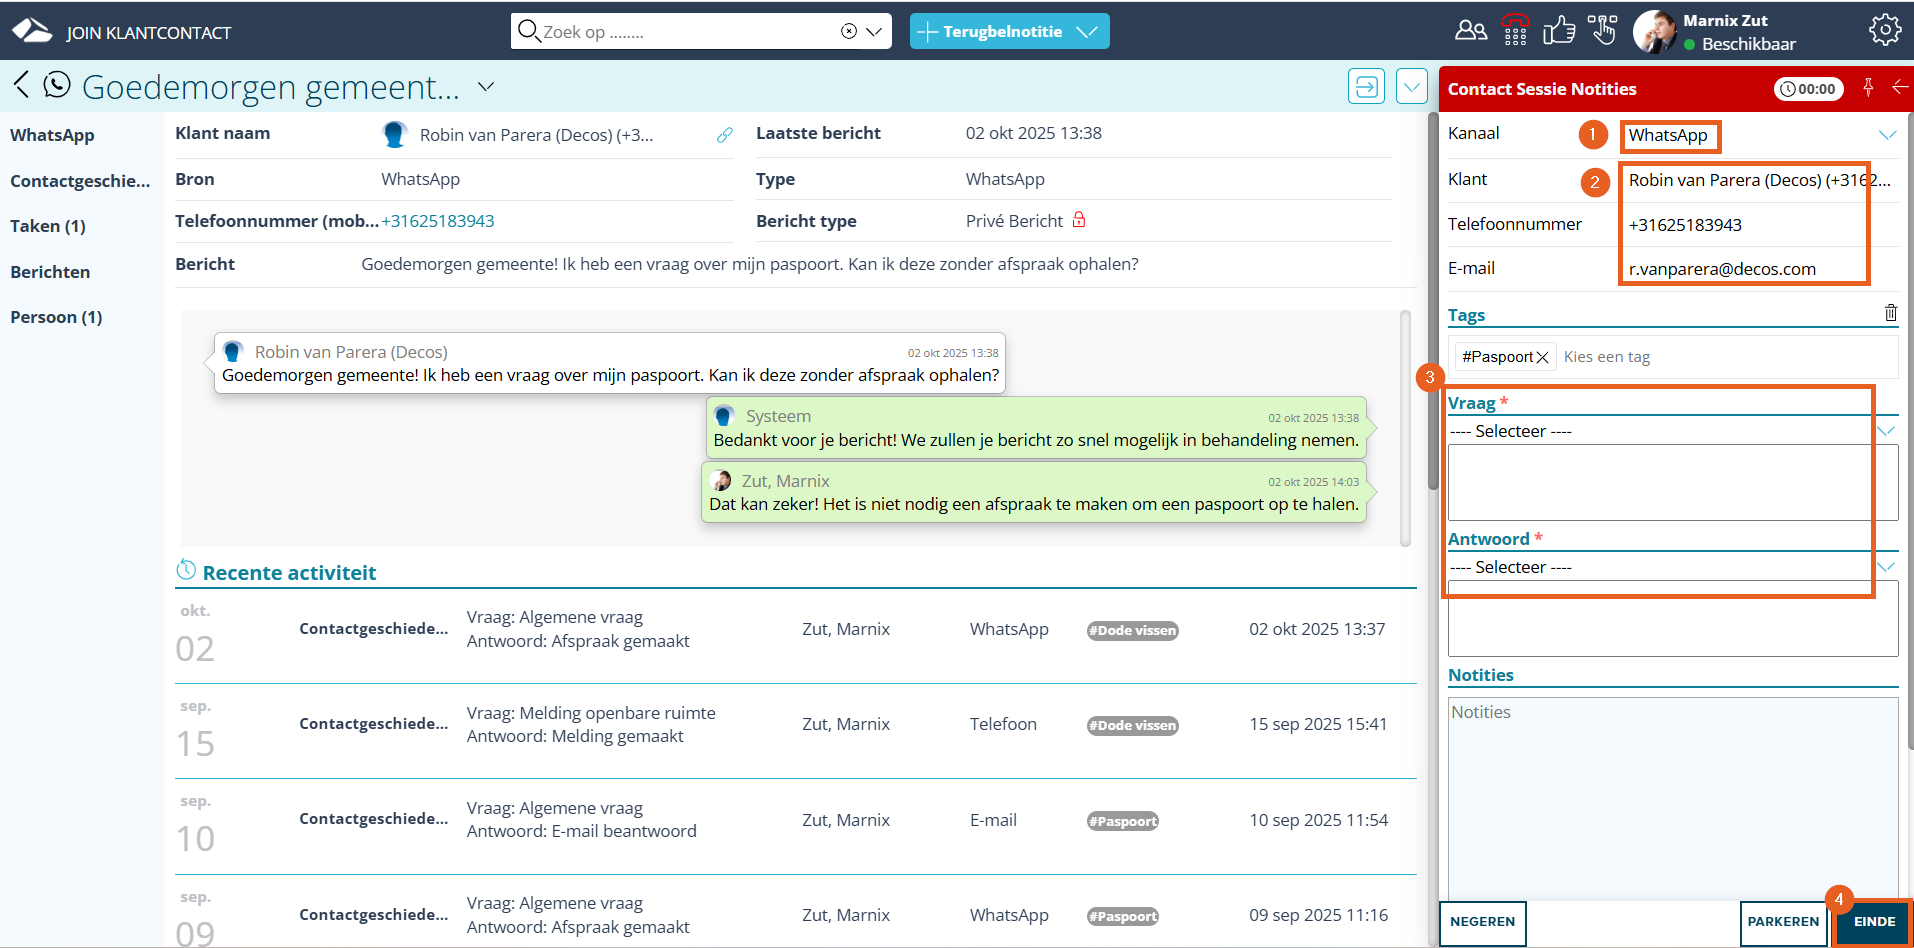1914x948 pixels.
Task: Click the contacts people icon in the header
Action: tap(1470, 31)
